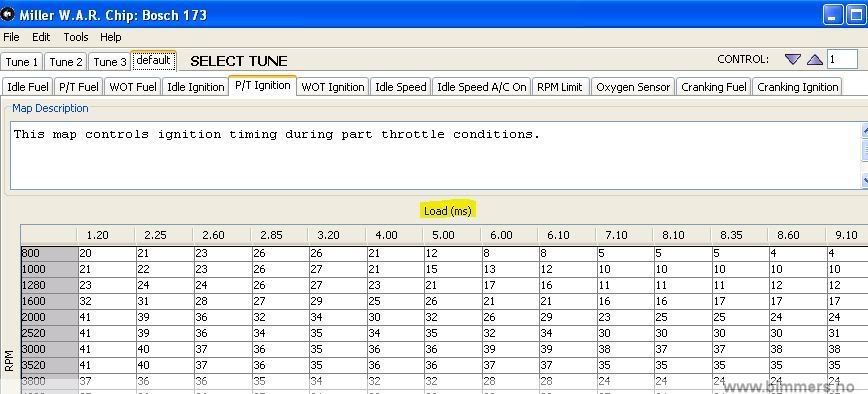Switch to the Idle Speed A/C On tab
Screen dimensions: 868x394
[482, 87]
